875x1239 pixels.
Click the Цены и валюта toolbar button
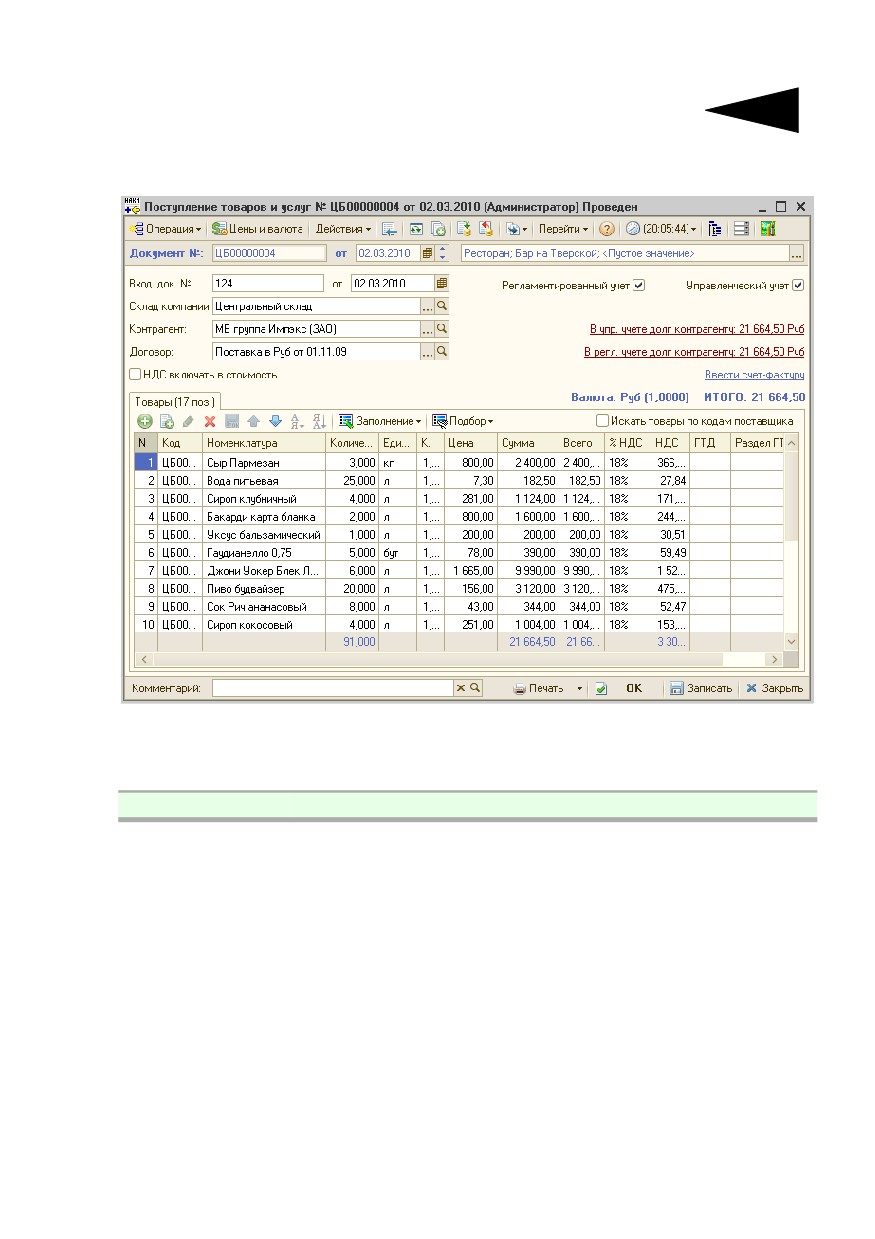pyautogui.click(x=257, y=229)
